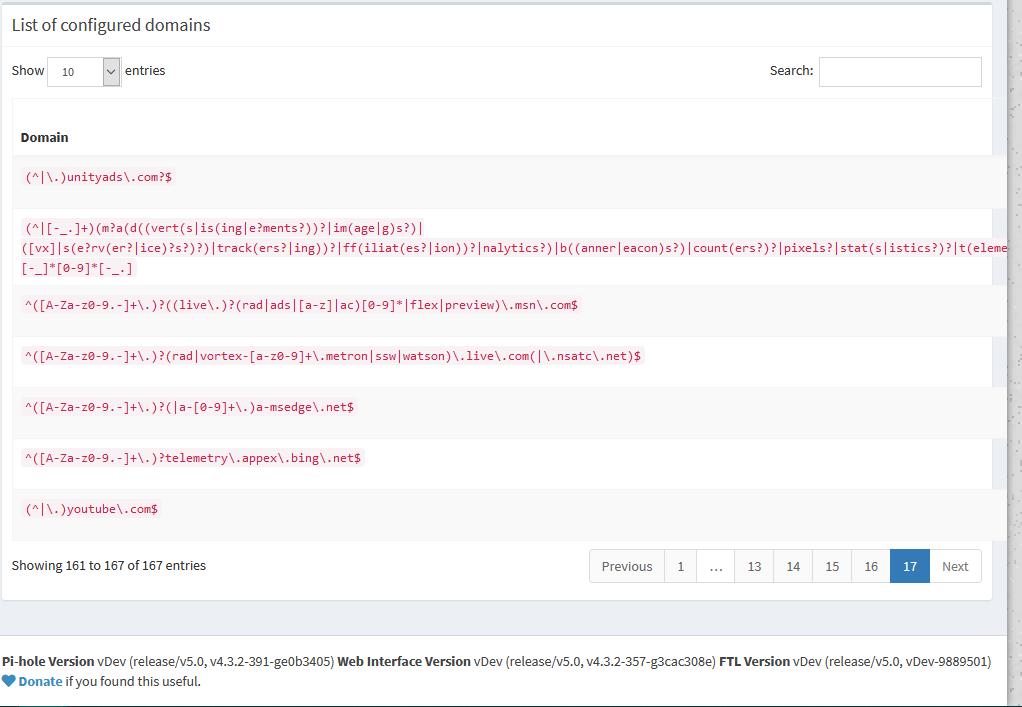This screenshot has height=707, width=1022.
Task: Open page 16 of the list
Action: [870, 566]
